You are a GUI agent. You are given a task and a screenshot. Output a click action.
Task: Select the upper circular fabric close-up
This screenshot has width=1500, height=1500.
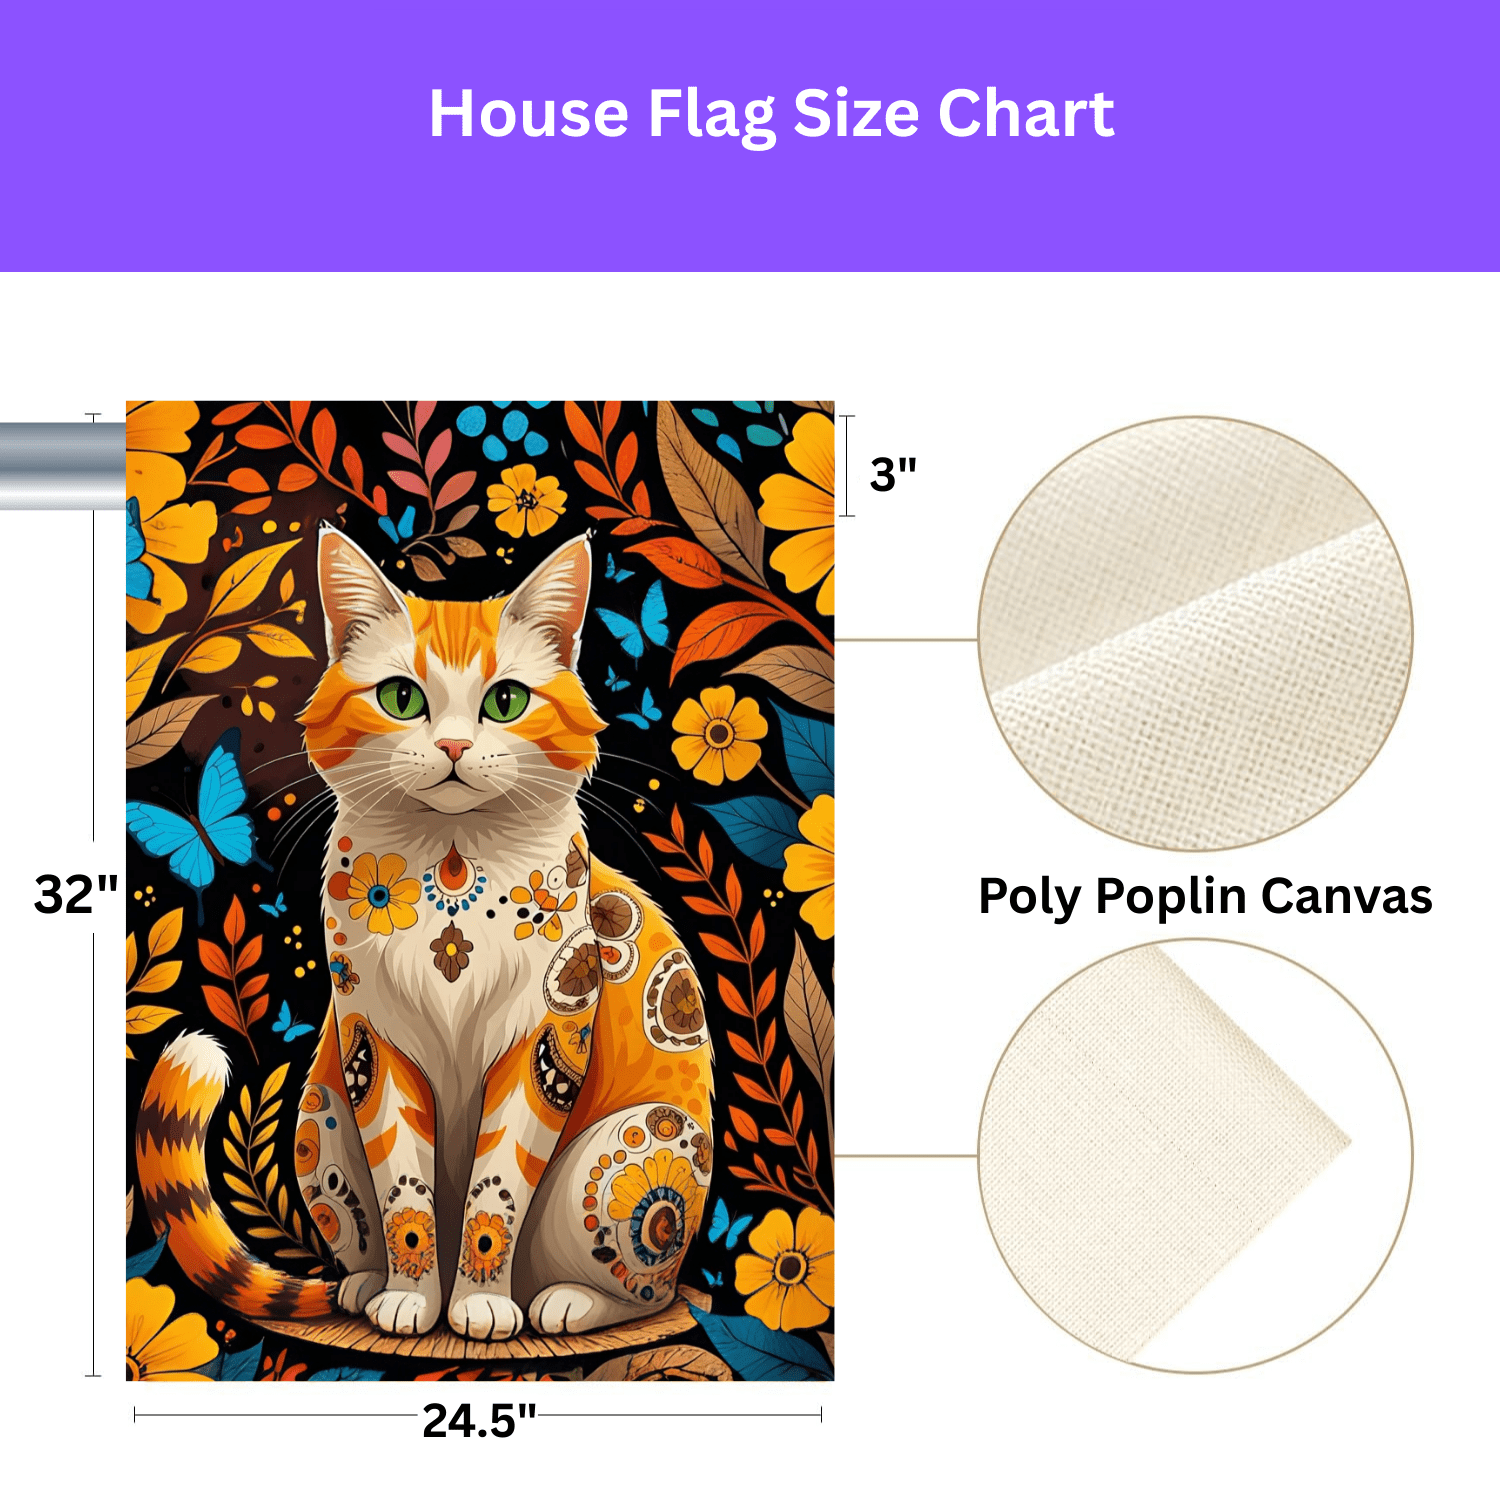[1195, 634]
